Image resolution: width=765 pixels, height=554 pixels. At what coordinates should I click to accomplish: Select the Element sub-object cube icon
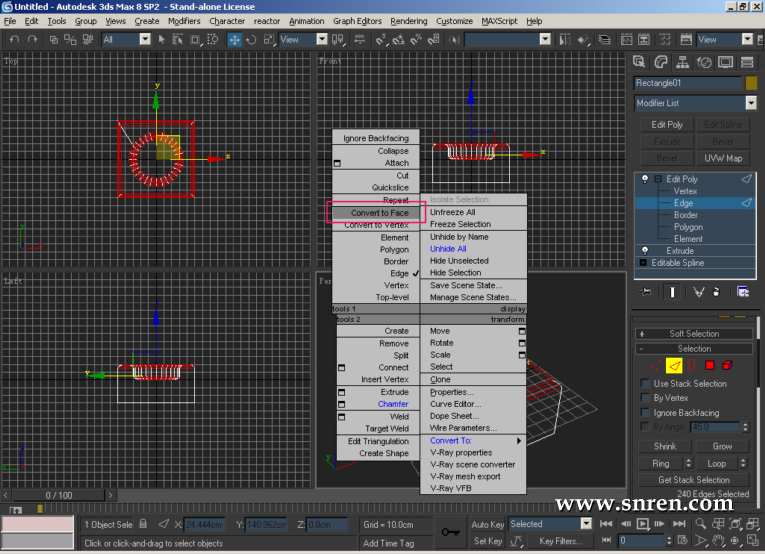pos(727,365)
